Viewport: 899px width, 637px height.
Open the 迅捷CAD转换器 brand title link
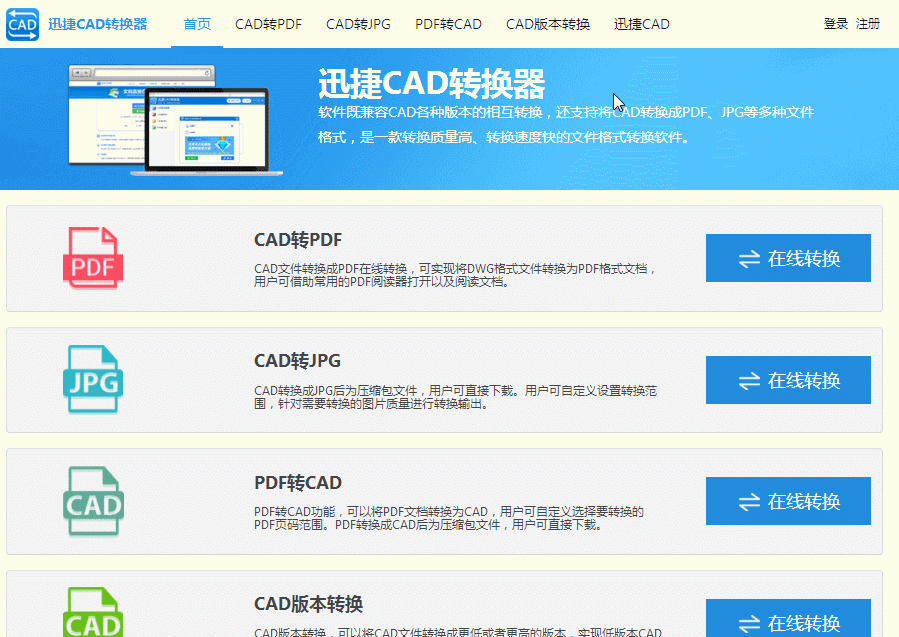tap(97, 24)
